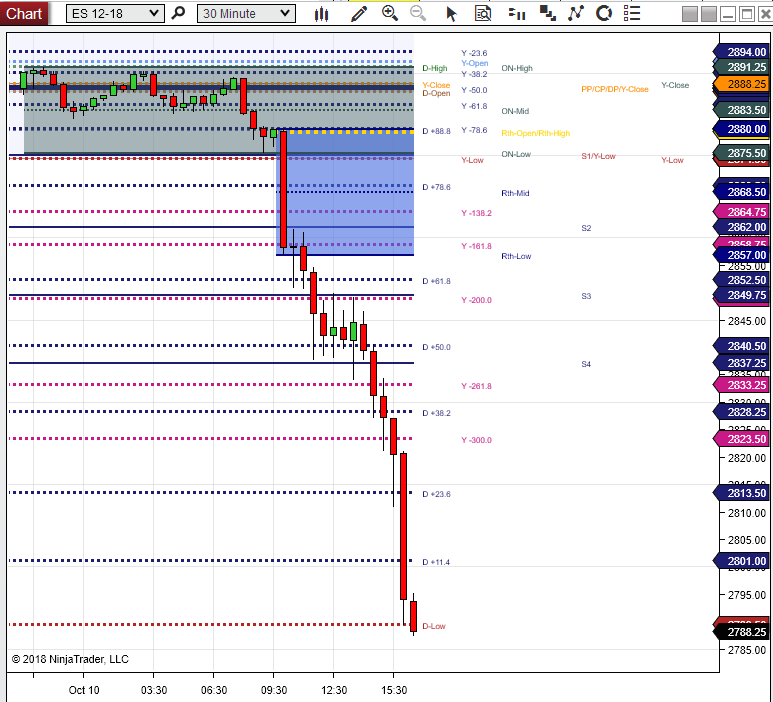Click the 2880.00 price marker
Image resolution: width=773 pixels, height=702 pixels.
tap(741, 129)
